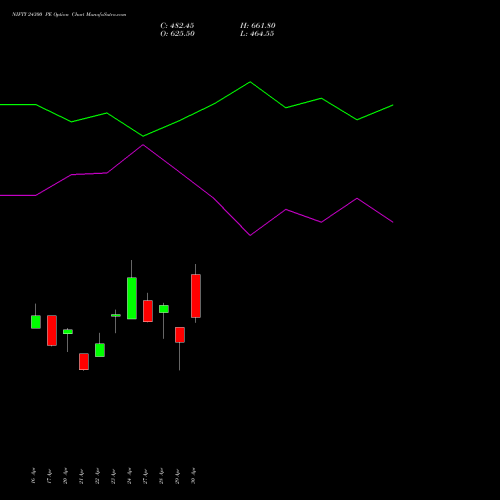The image size is (500, 500).
Task: Click the low value "L: 464.55"
Action: (257, 34)
